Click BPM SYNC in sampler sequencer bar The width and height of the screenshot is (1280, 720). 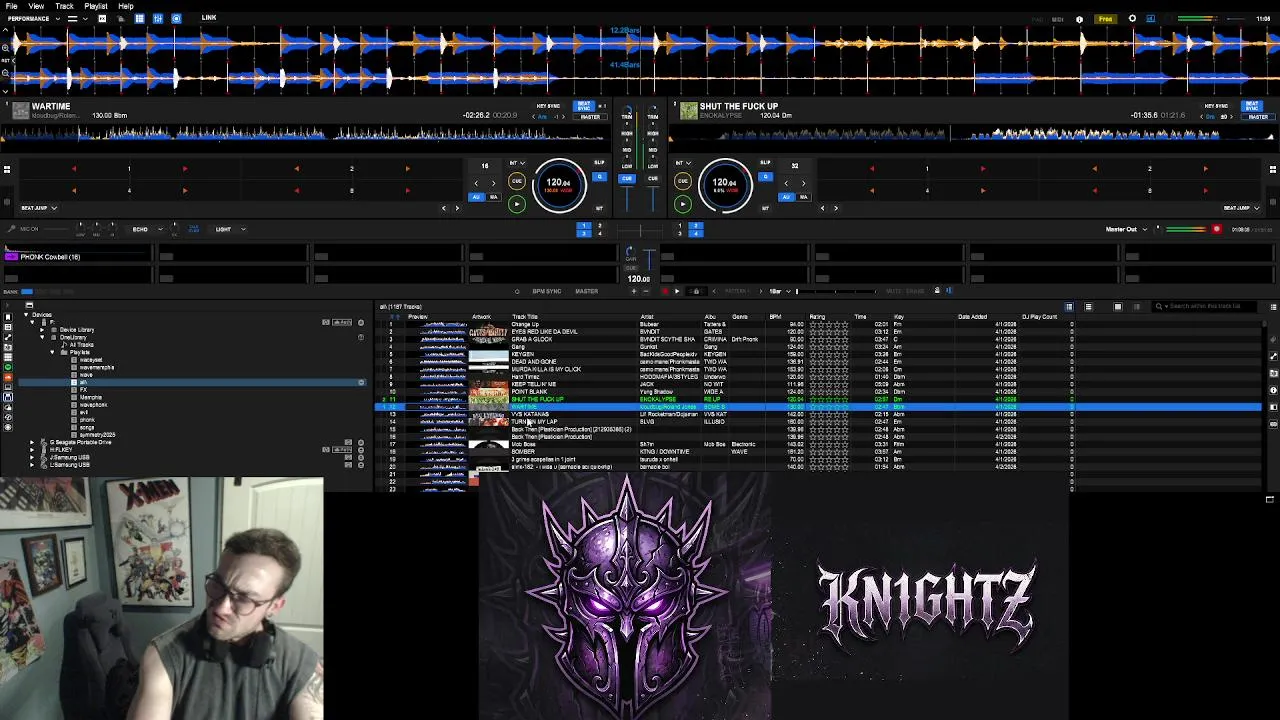pyautogui.click(x=547, y=291)
